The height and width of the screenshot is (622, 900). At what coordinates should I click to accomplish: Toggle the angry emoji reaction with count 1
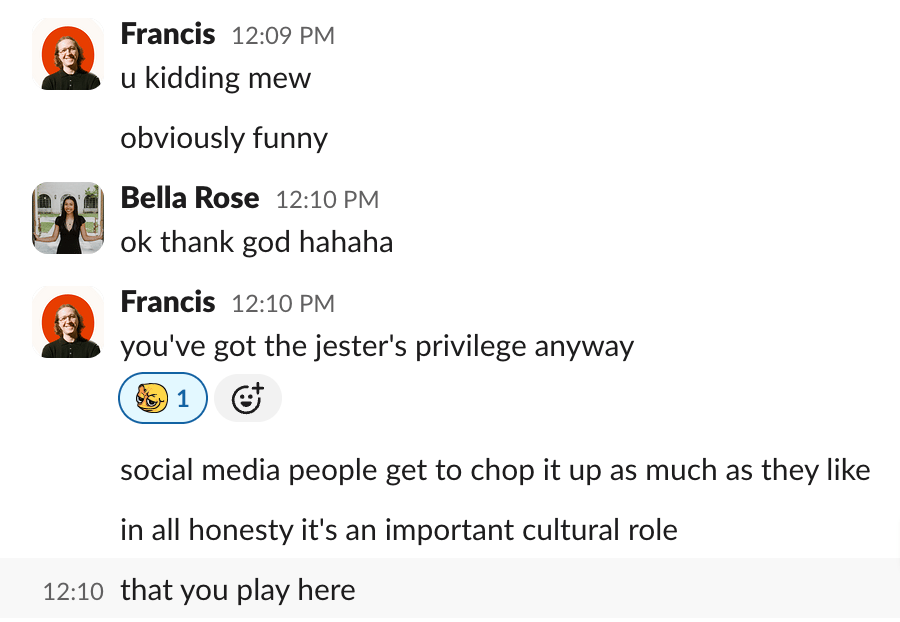pos(163,398)
